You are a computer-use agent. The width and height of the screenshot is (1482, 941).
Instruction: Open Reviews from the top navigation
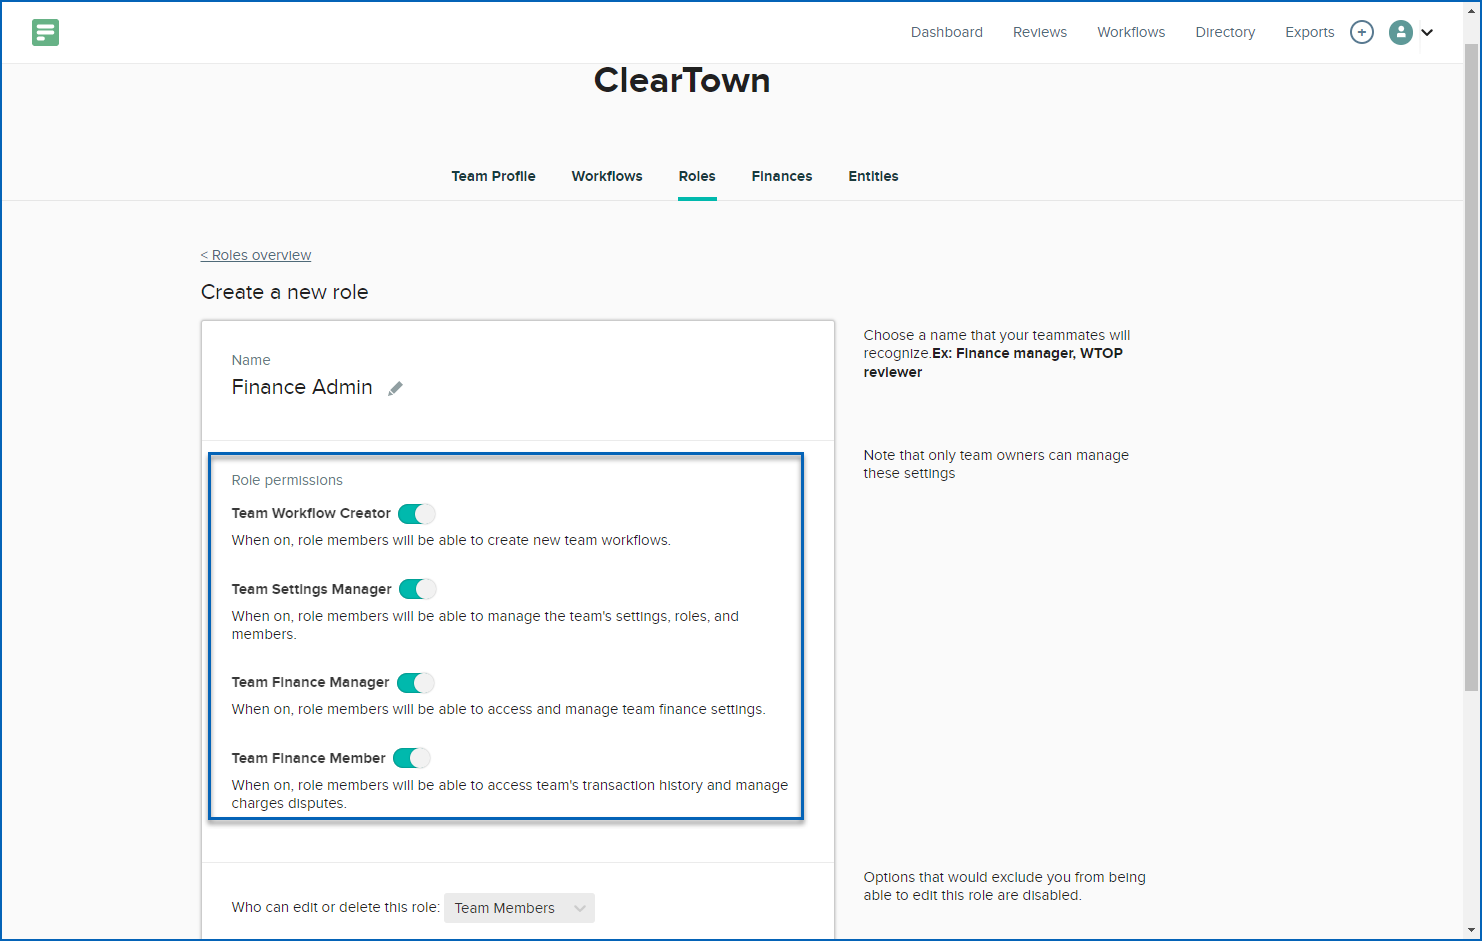(x=1040, y=32)
